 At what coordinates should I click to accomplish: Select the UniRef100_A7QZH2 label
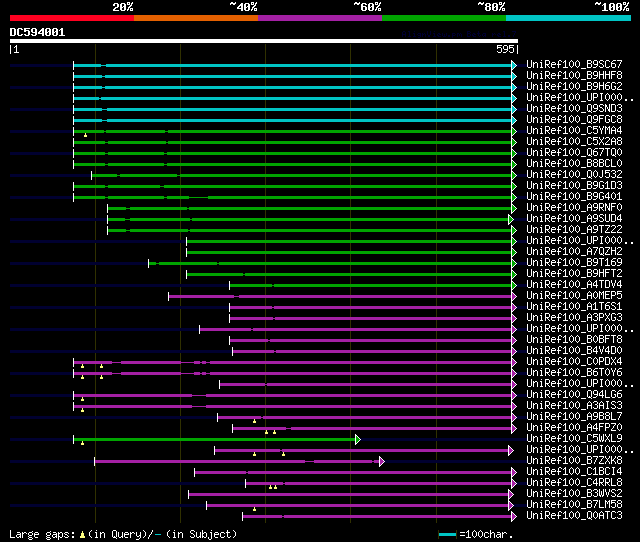pyautogui.click(x=574, y=252)
